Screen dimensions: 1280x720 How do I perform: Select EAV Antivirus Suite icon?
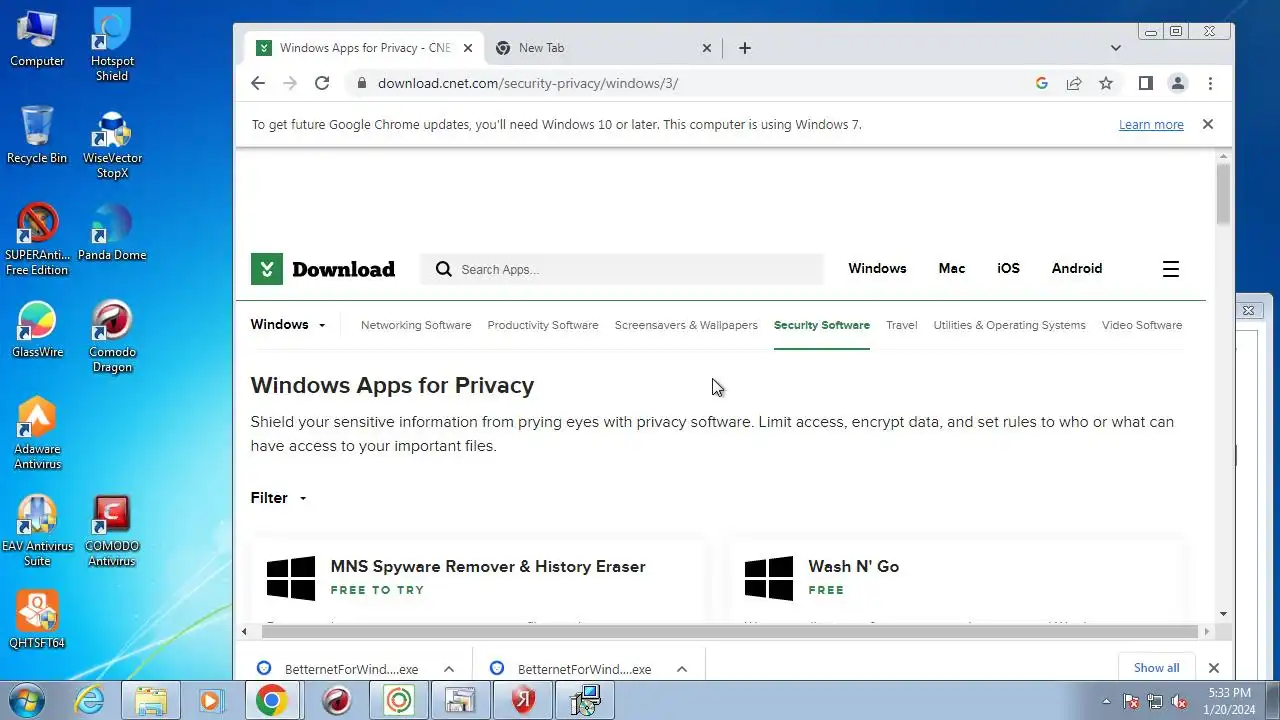(x=37, y=531)
